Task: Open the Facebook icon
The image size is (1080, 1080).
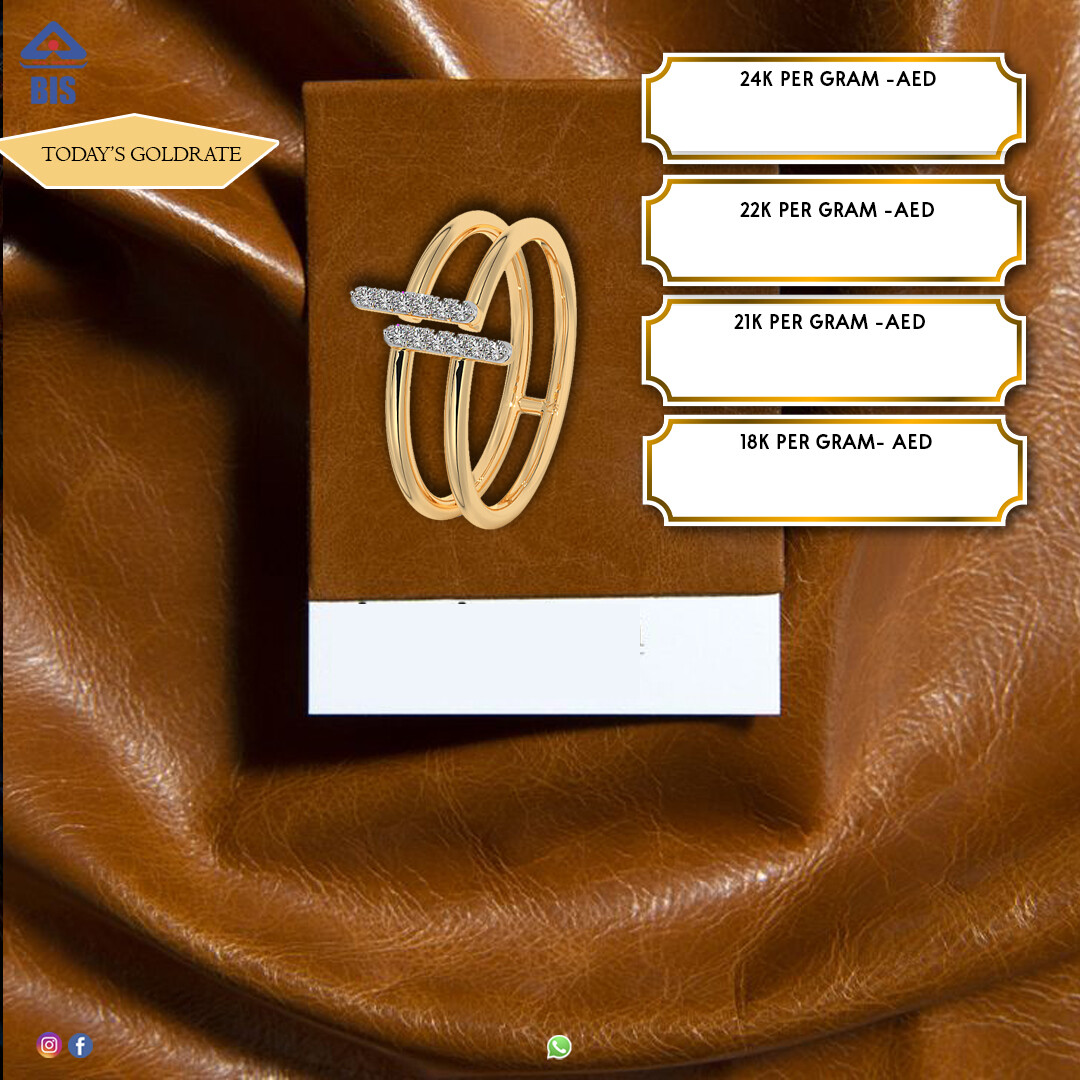Action: (x=81, y=1046)
